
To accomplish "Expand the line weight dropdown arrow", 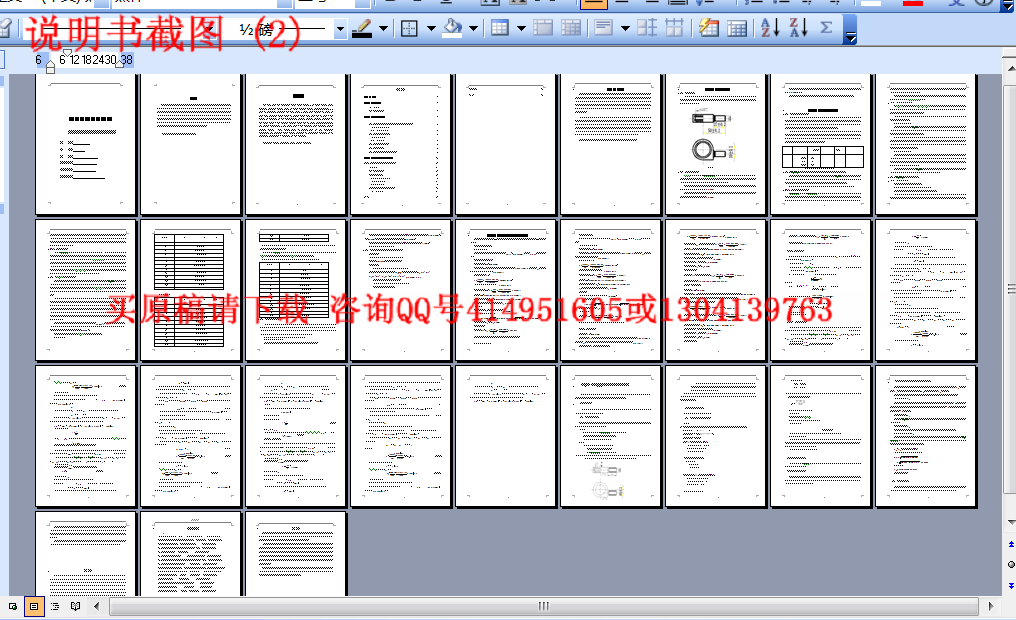I will point(340,29).
